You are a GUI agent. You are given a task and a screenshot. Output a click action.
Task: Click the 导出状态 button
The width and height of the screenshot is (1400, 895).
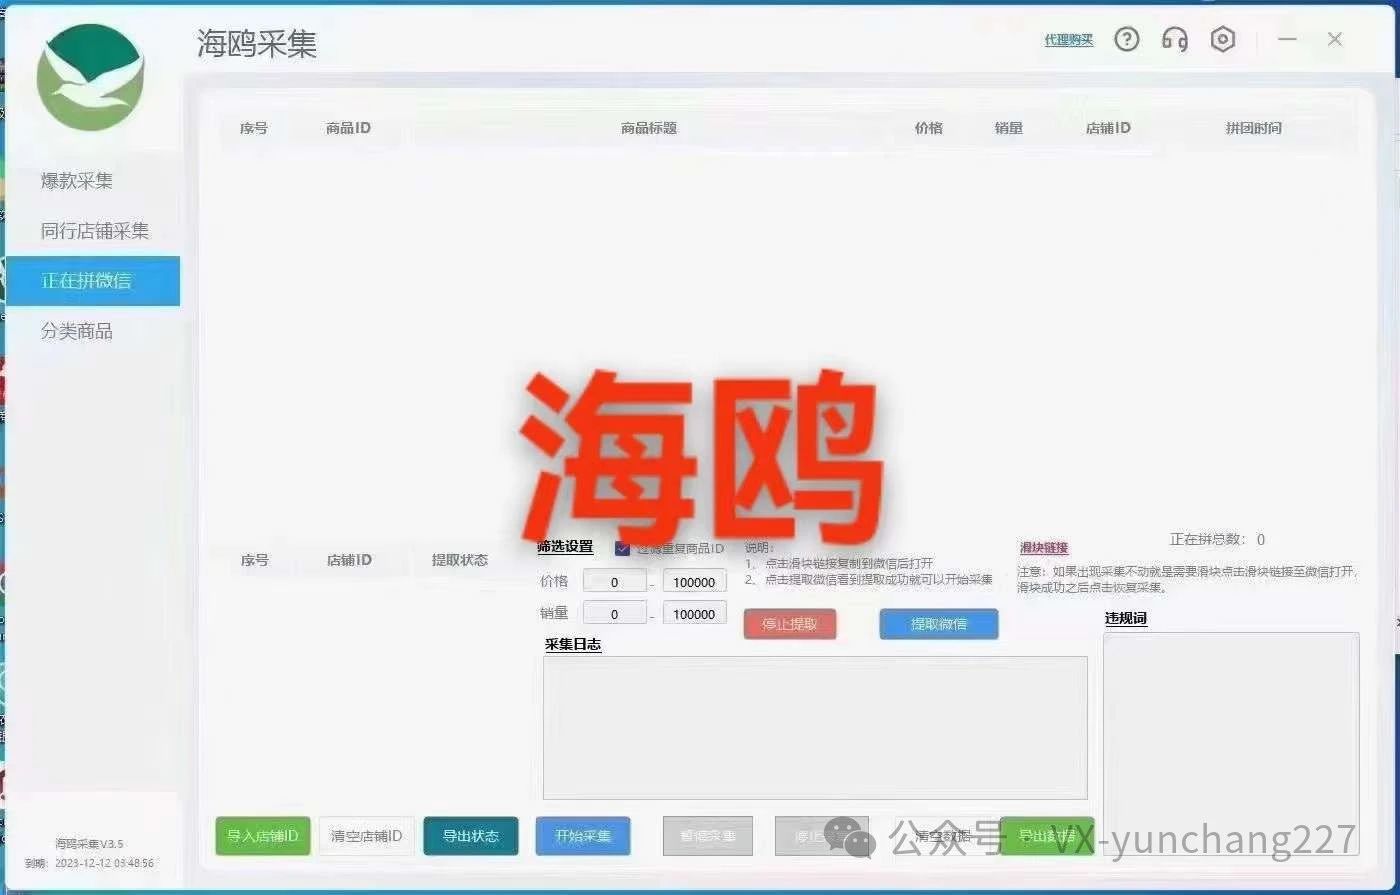tap(471, 836)
